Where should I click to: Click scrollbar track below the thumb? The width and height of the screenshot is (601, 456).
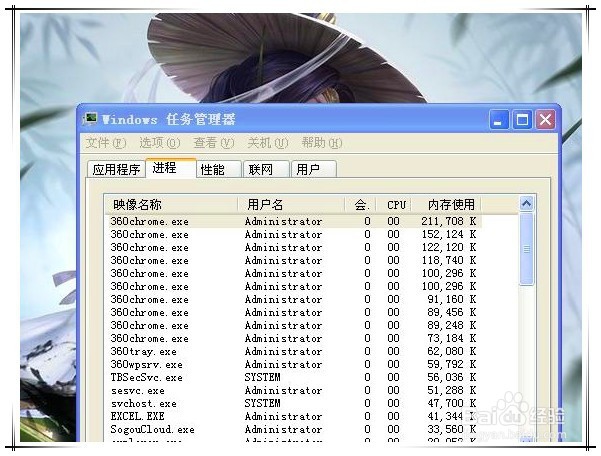[527, 360]
